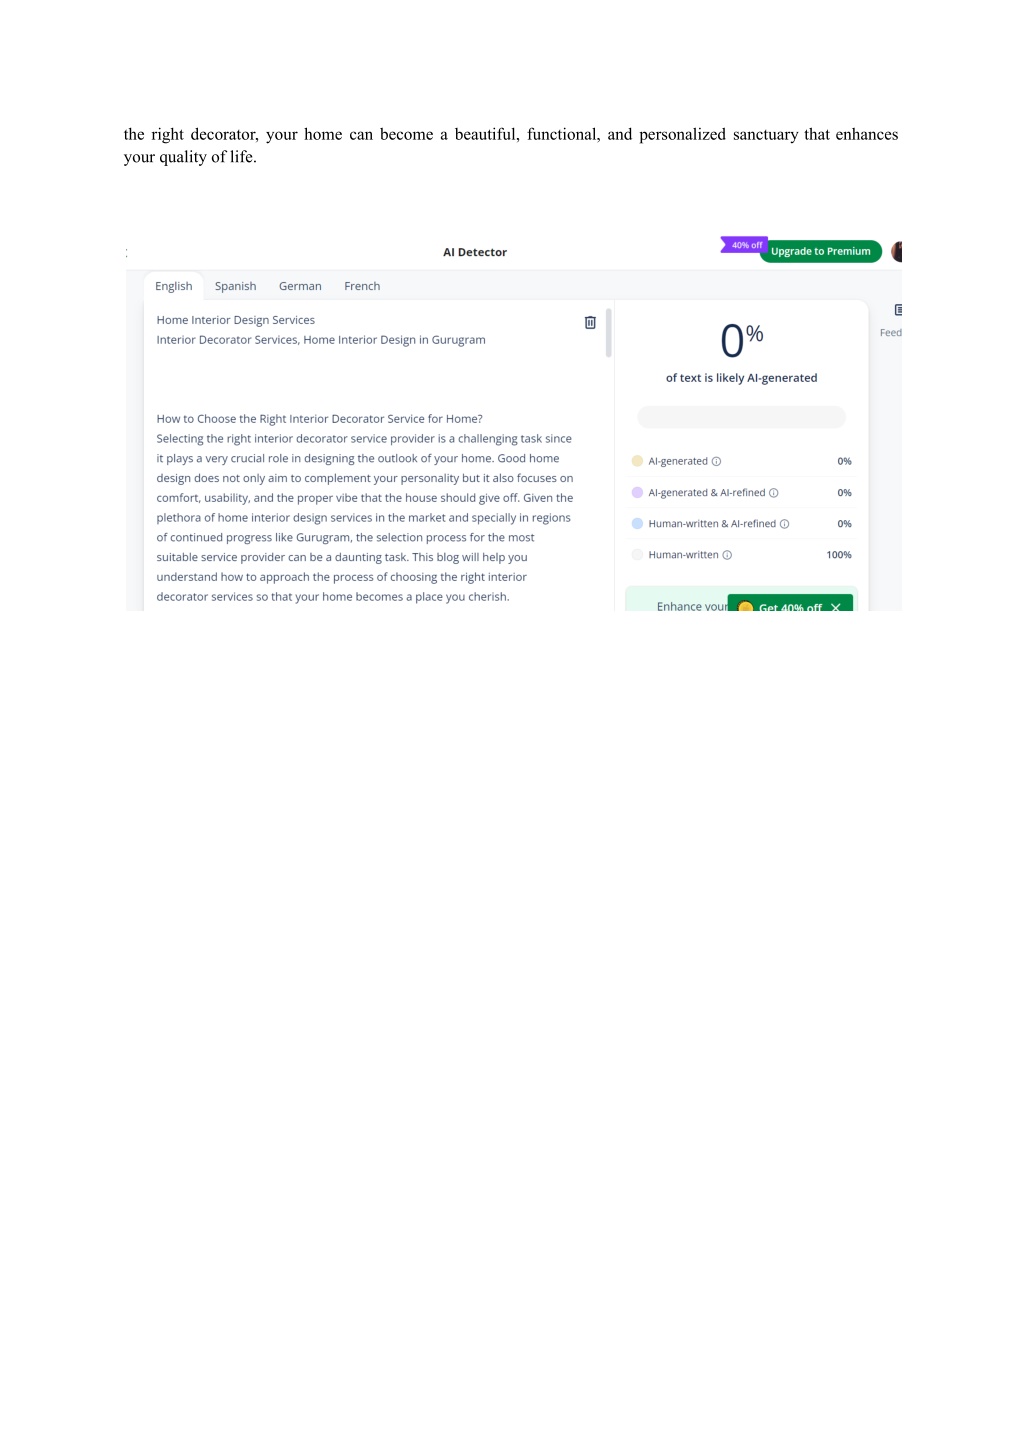1024x1446 pixels.
Task: Click the Get 40% off button
Action: coord(790,606)
